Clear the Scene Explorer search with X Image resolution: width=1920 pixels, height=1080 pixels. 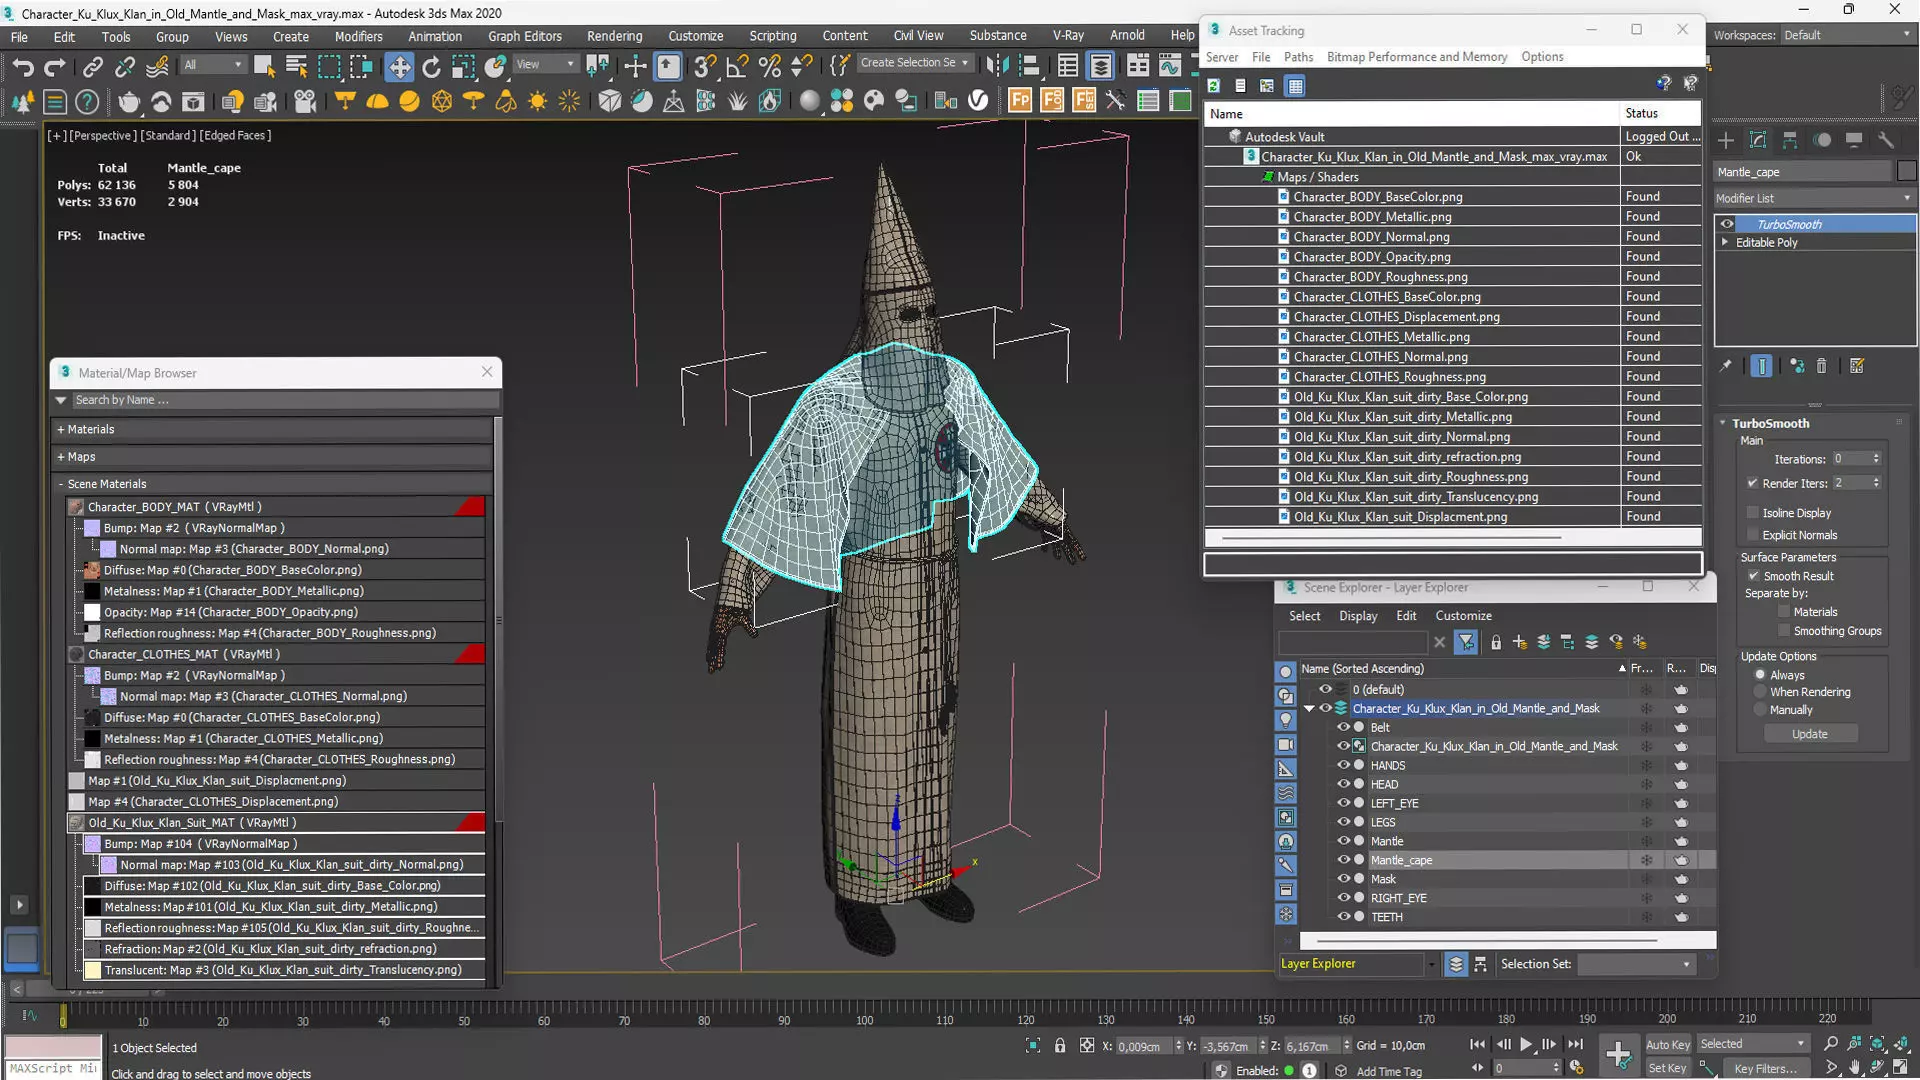pos(1440,642)
